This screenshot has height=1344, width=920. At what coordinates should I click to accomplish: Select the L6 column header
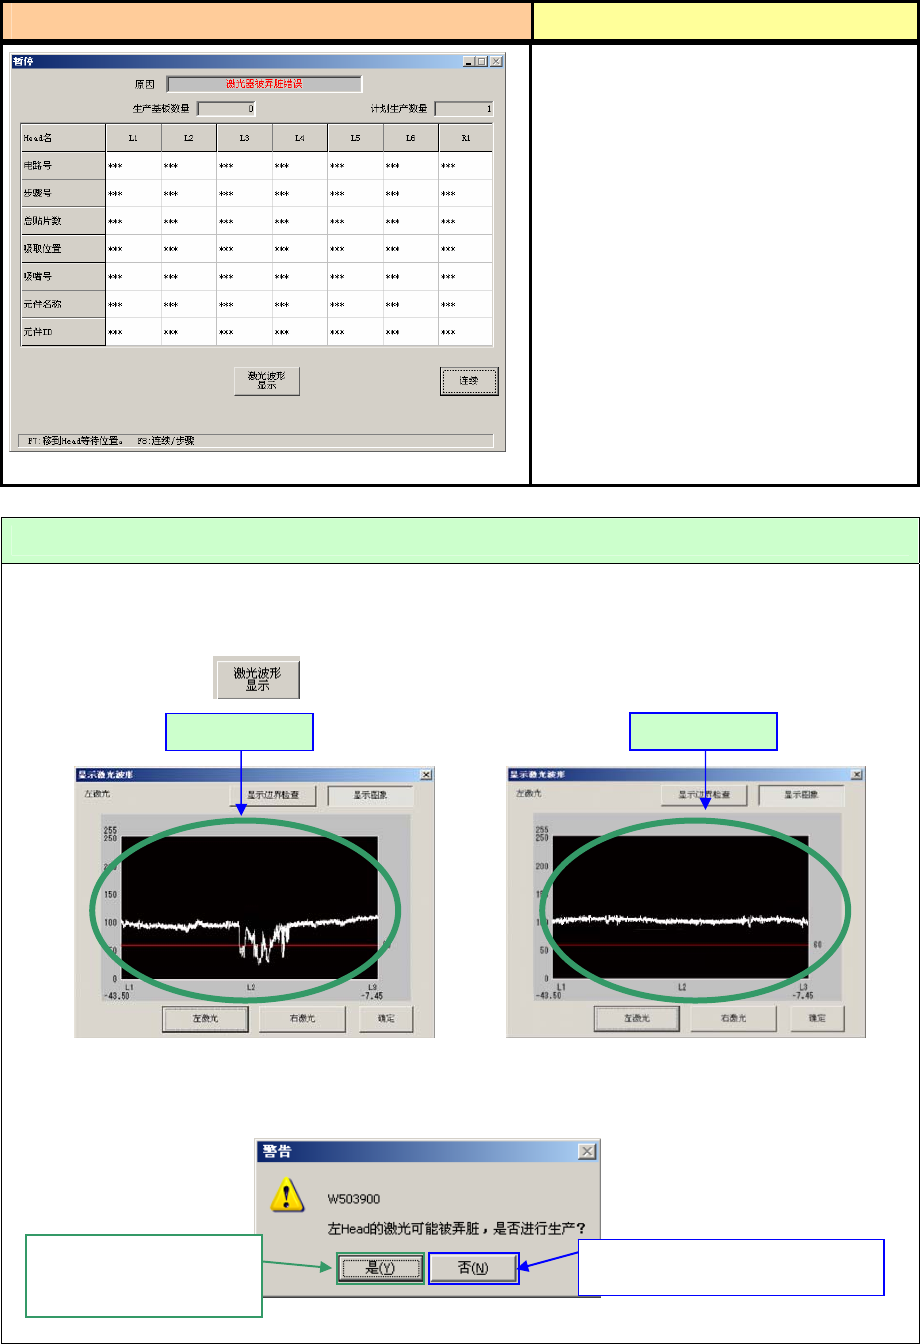click(x=411, y=137)
